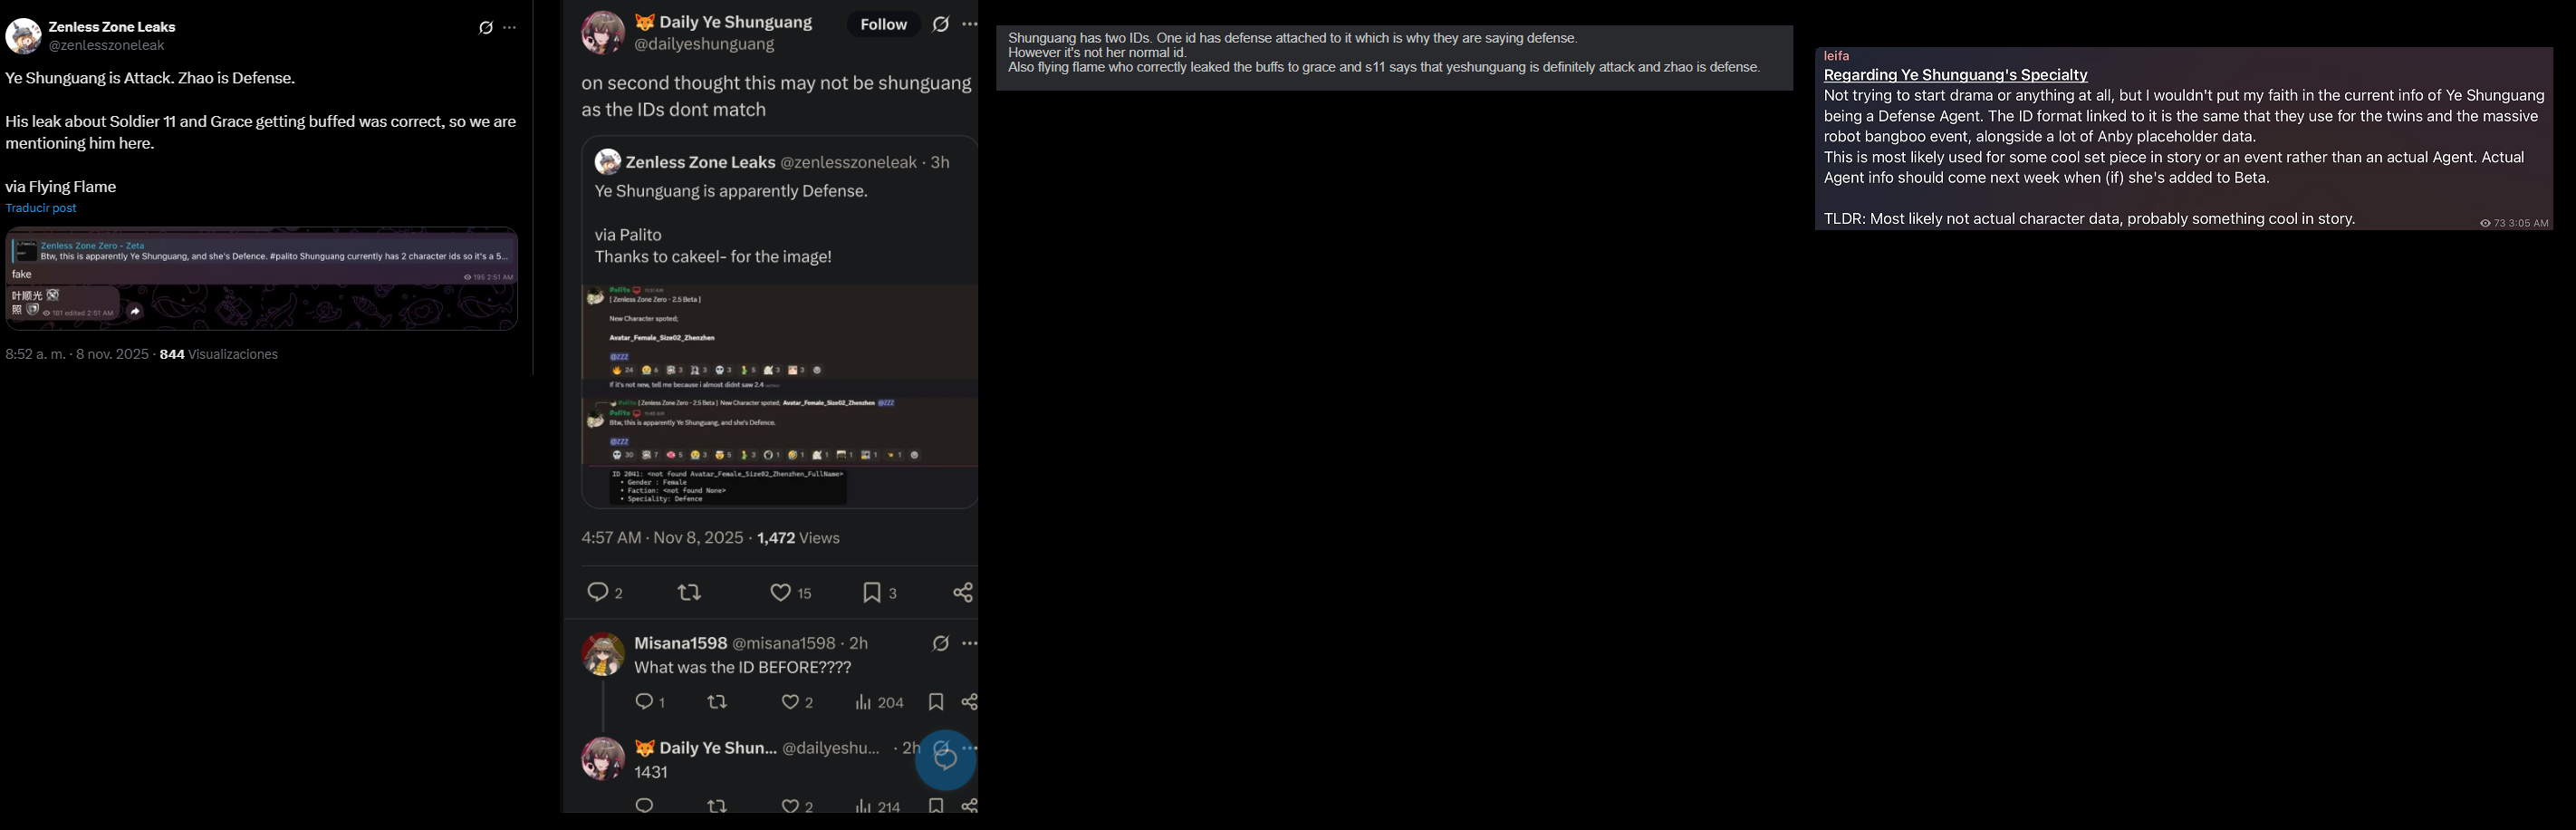
Task: Share the '1431' comment
Action: coord(969,805)
